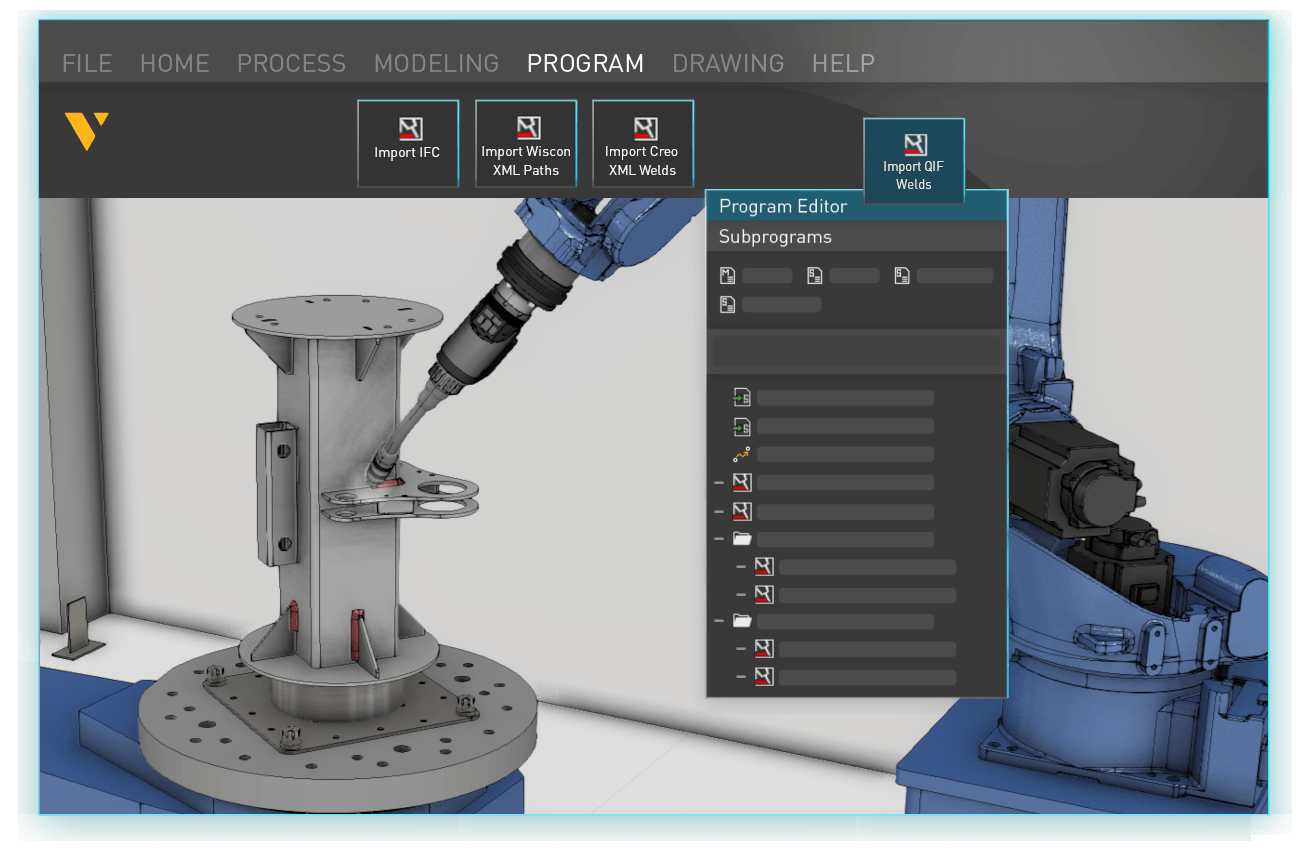Screen dimensions: 1314x852
Task: Collapse the first weld item using its dash
Action: [x=718, y=482]
